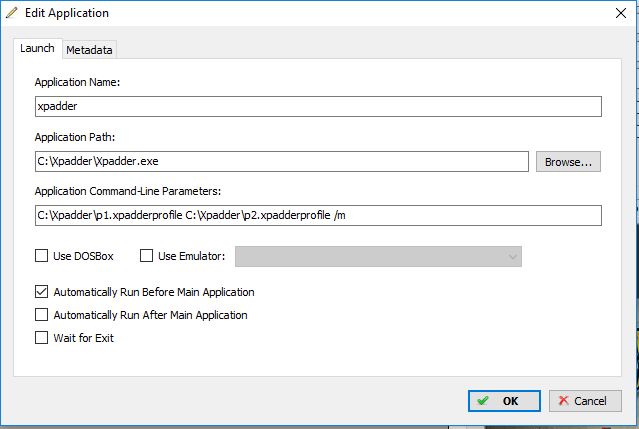This screenshot has height=429, width=639.
Task: Click into the Application Path text box
Action: [282, 161]
